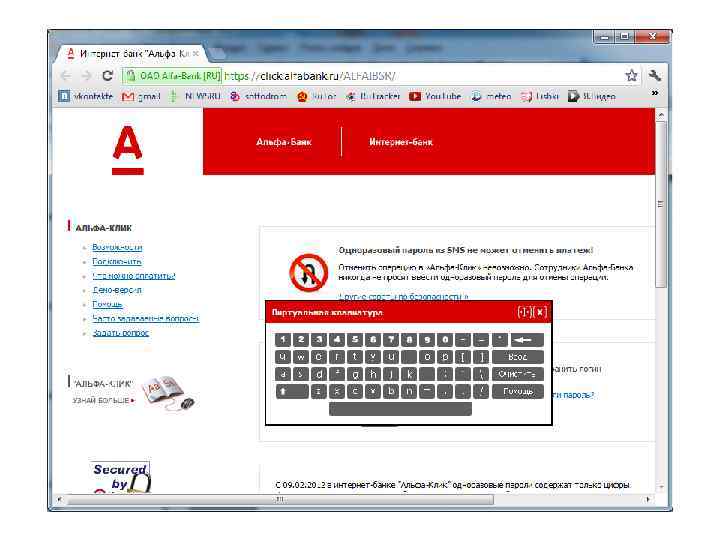This screenshot has width=720, height=540.
Task: Click the red Alfa-Bank logo
Action: pyautogui.click(x=128, y=151)
